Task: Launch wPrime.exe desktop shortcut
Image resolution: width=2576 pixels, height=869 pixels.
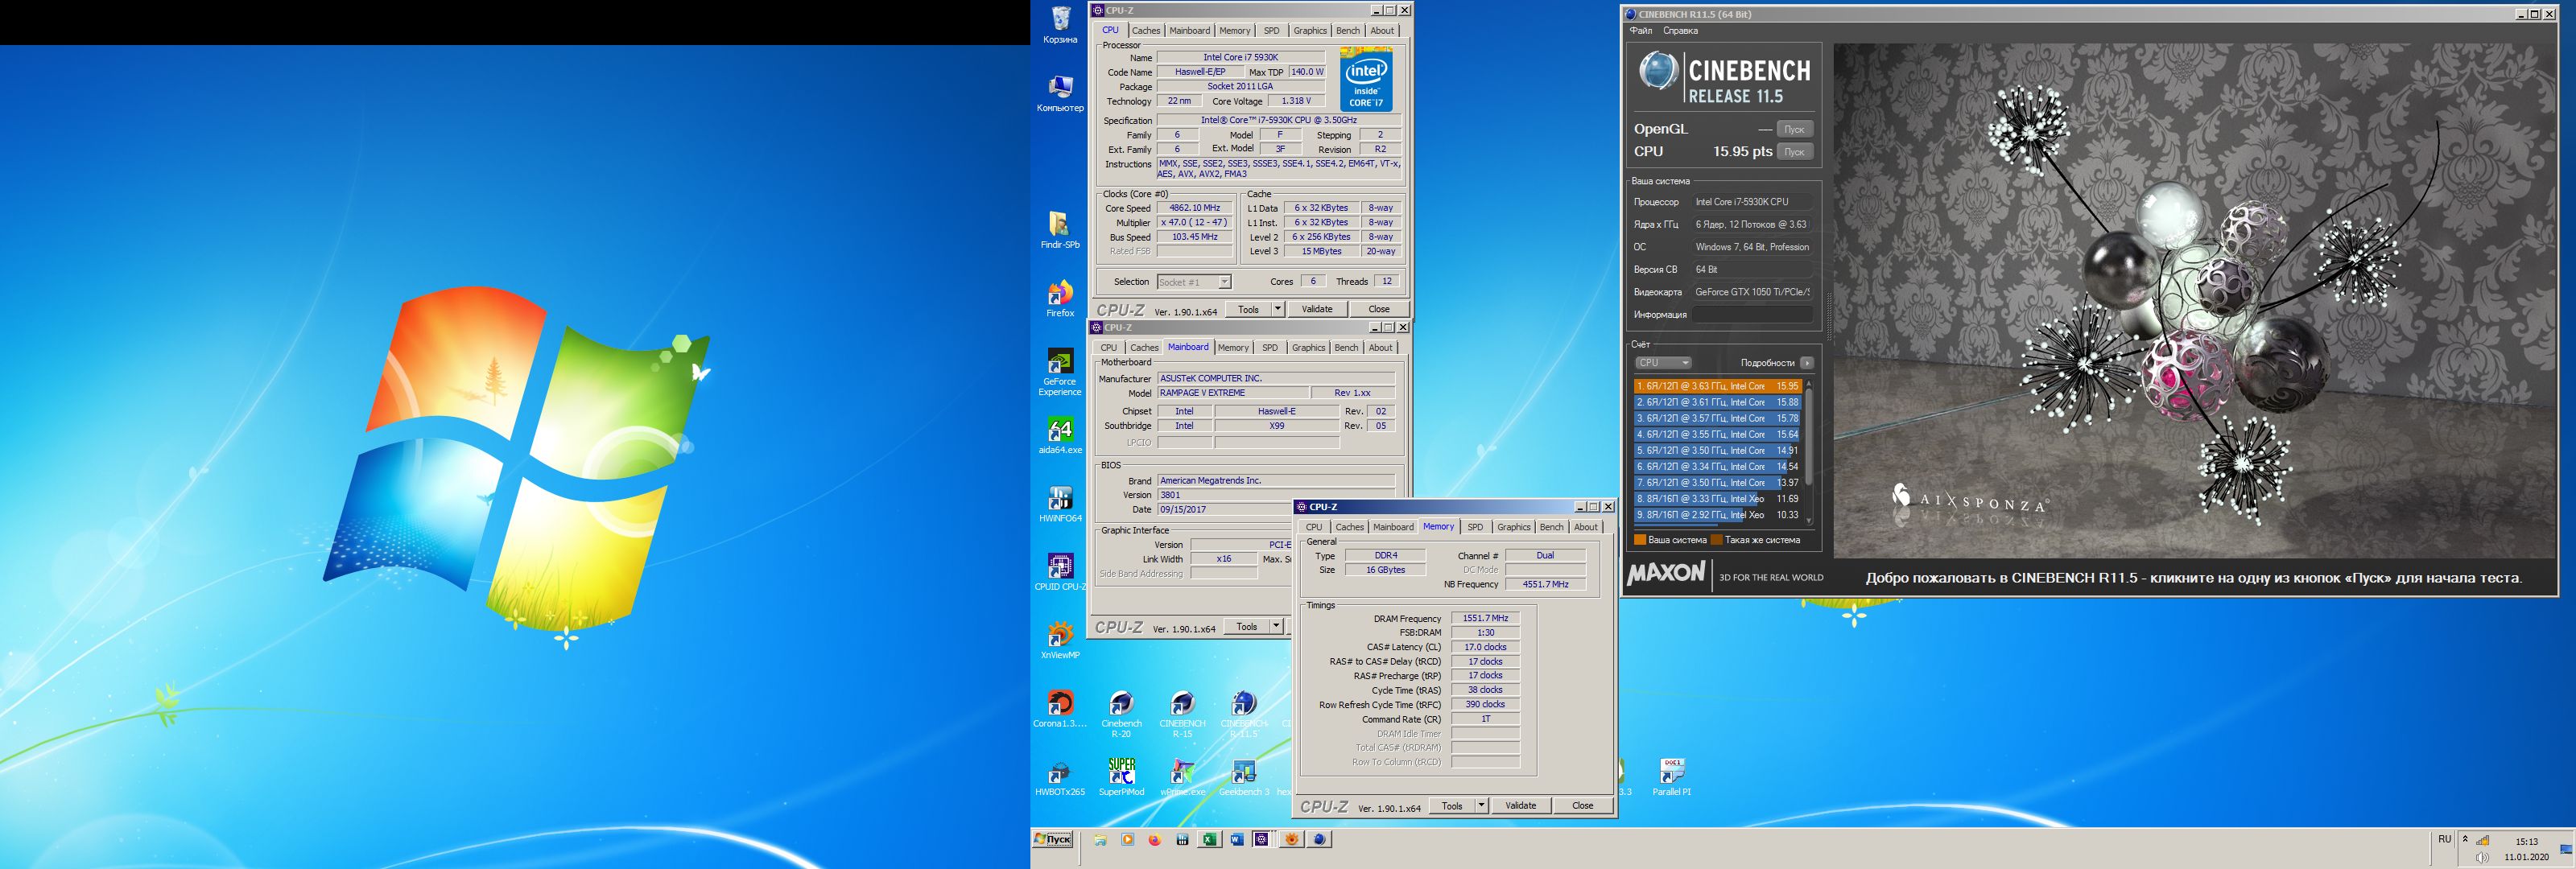Action: coord(1182,777)
